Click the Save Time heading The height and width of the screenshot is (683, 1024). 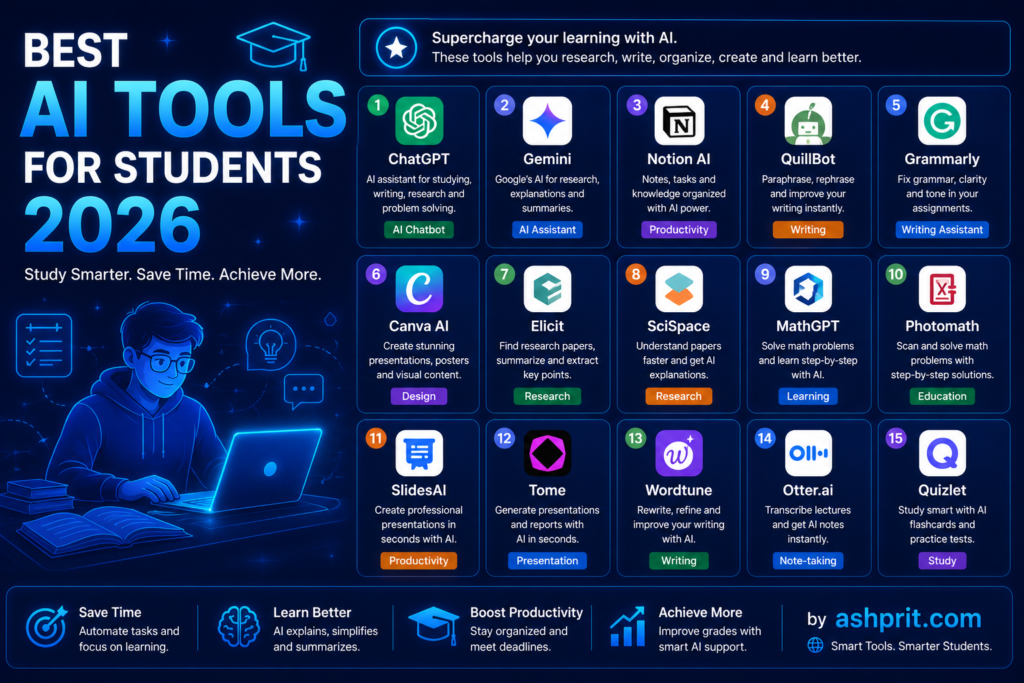tap(110, 612)
